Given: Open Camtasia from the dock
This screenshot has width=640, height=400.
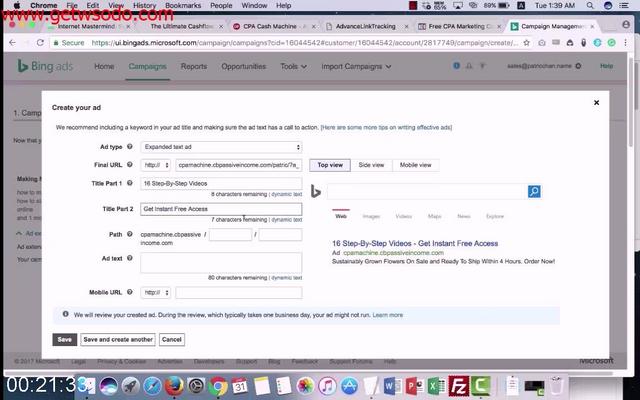Looking at the screenshot, I should (480, 385).
